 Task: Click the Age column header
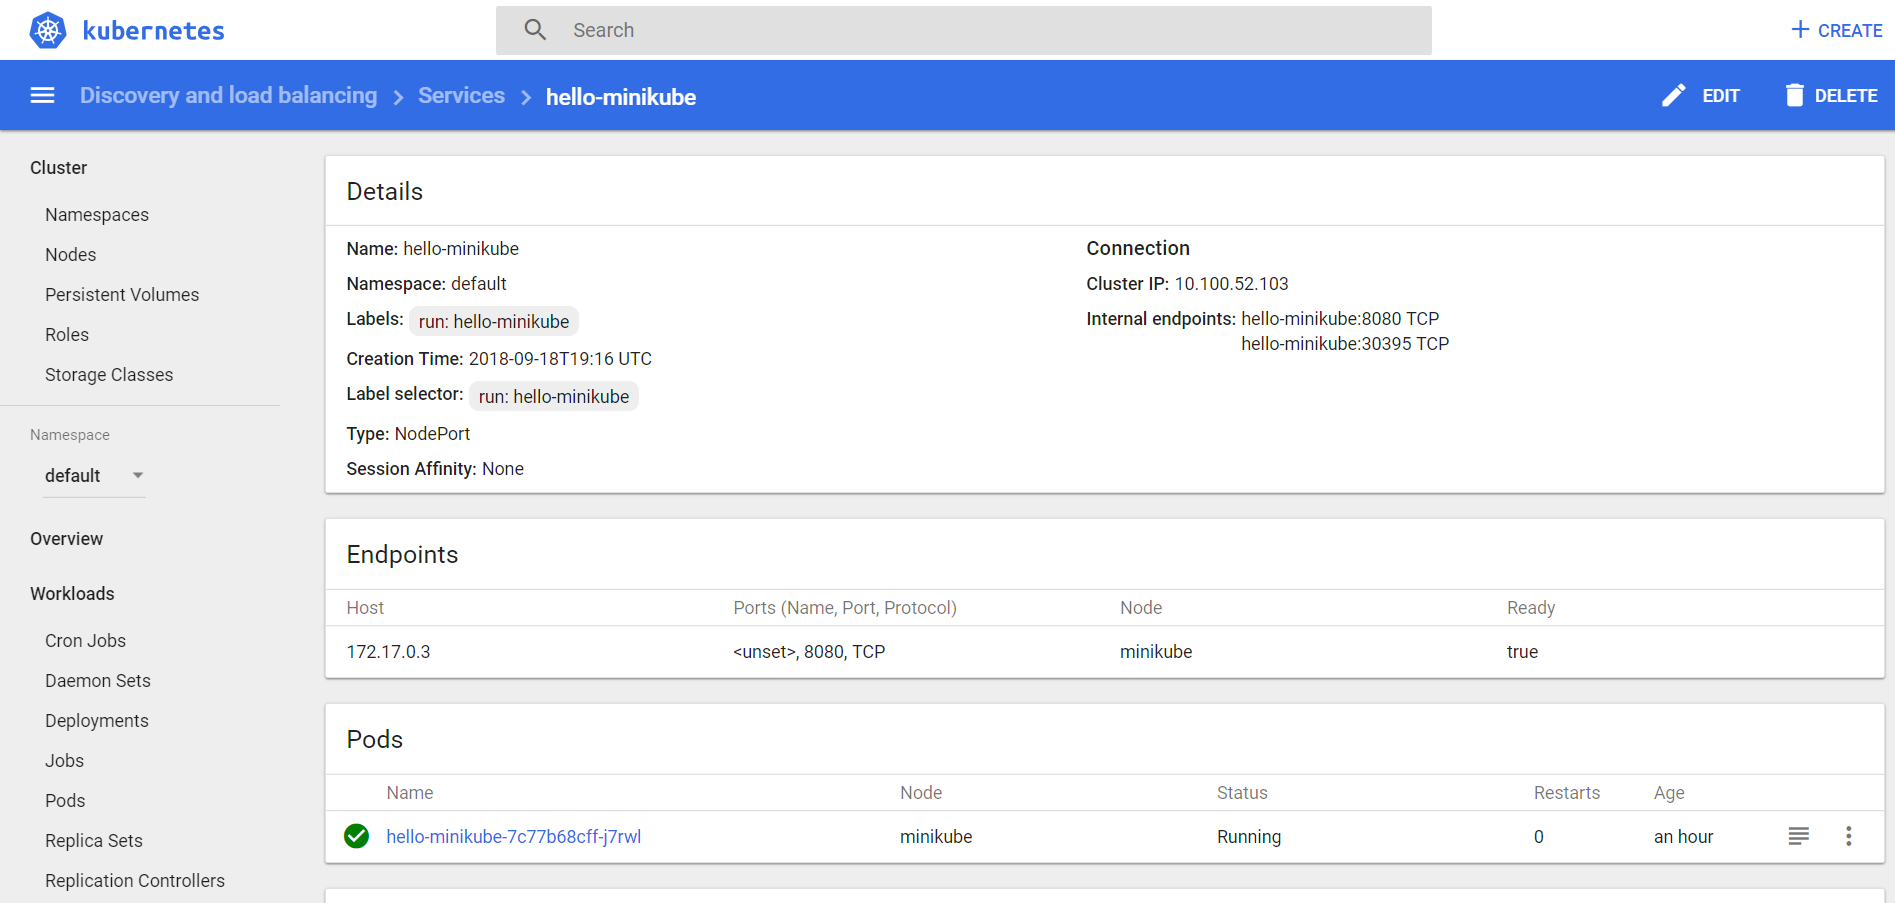click(1669, 793)
